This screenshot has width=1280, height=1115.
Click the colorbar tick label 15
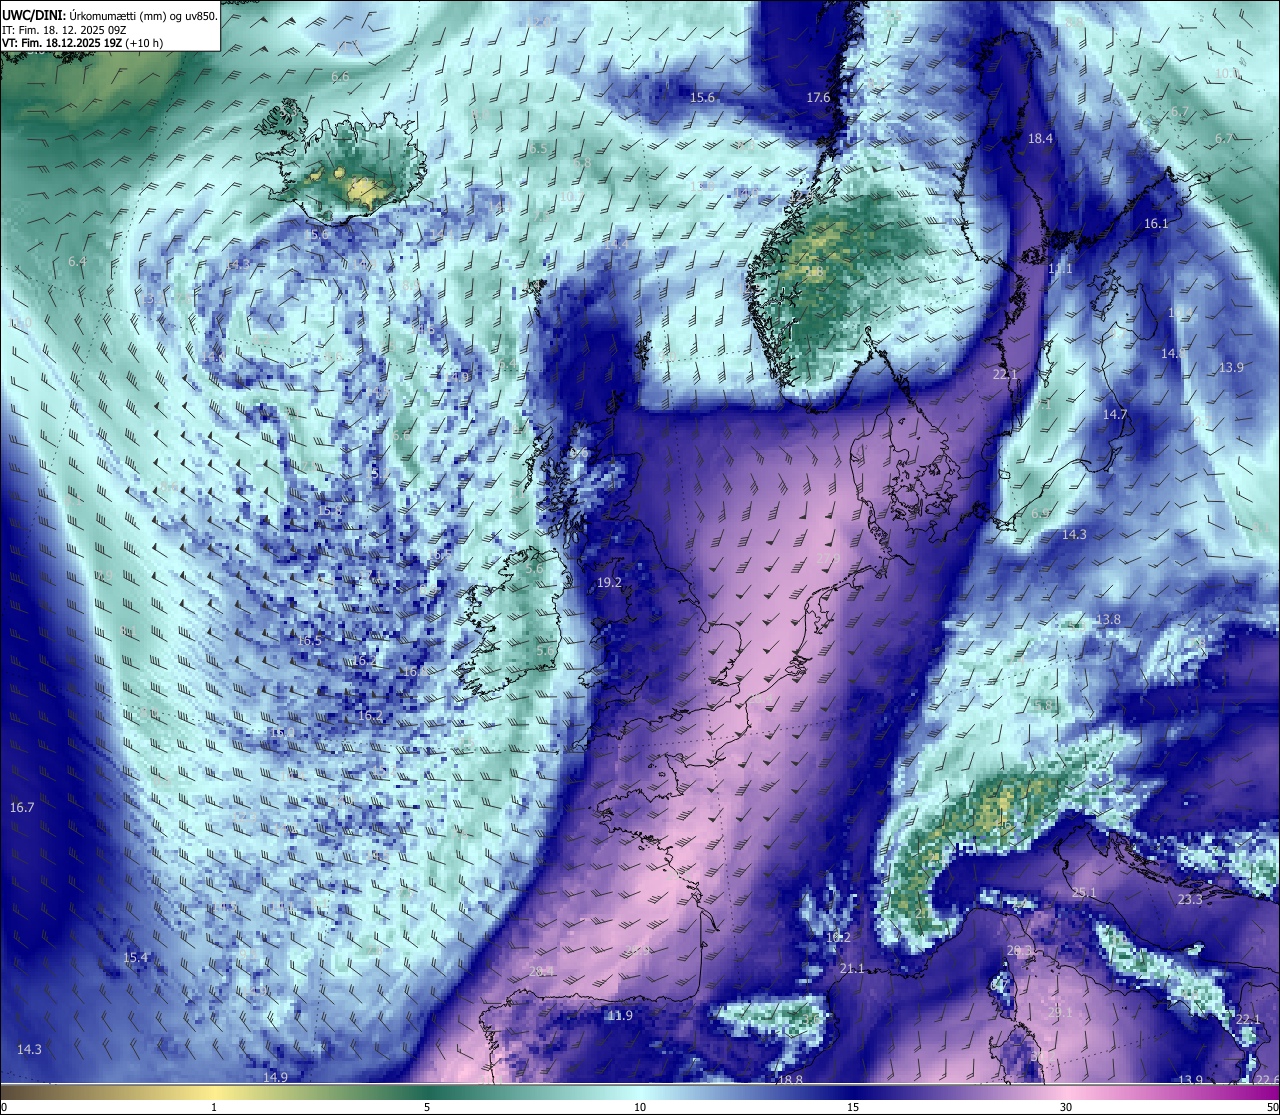(853, 1107)
